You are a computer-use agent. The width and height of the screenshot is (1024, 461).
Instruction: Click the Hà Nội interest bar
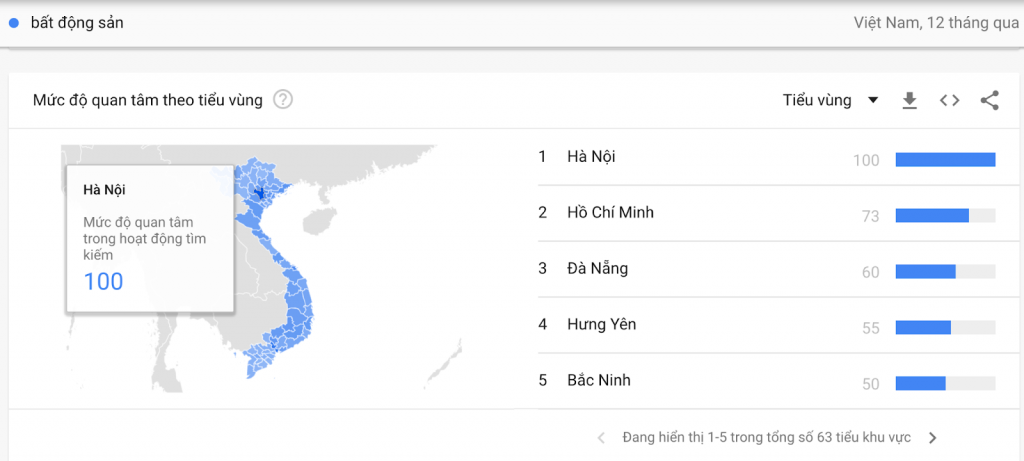945,159
